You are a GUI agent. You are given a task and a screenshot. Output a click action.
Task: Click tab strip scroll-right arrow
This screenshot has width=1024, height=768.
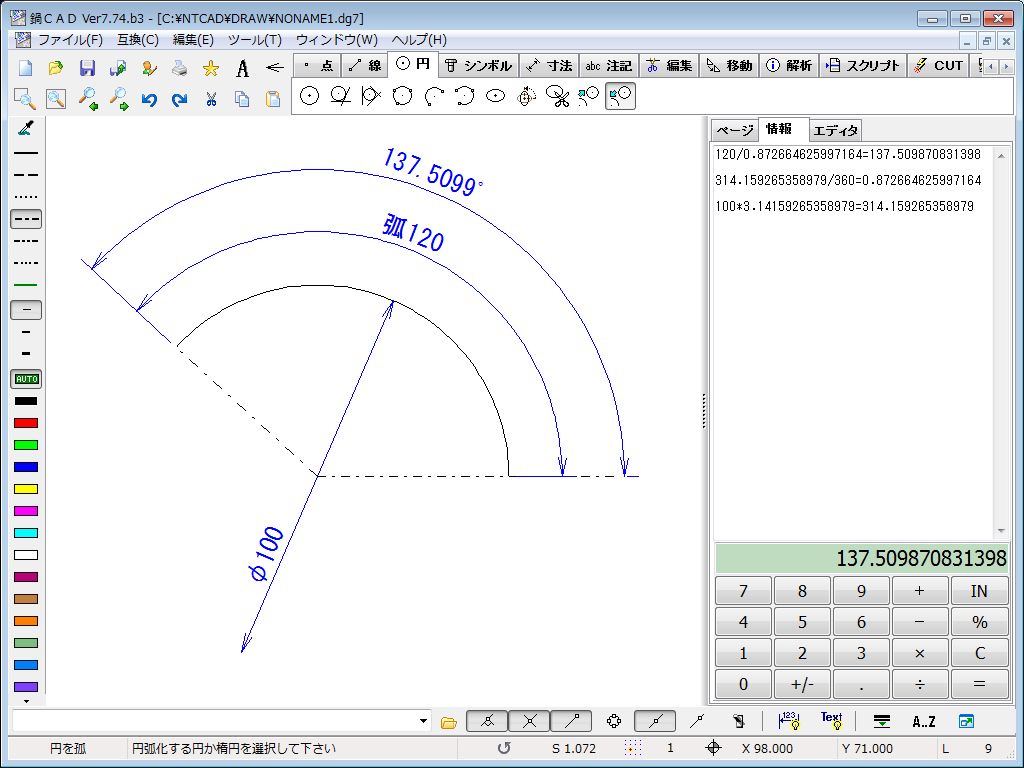pyautogui.click(x=1006, y=66)
